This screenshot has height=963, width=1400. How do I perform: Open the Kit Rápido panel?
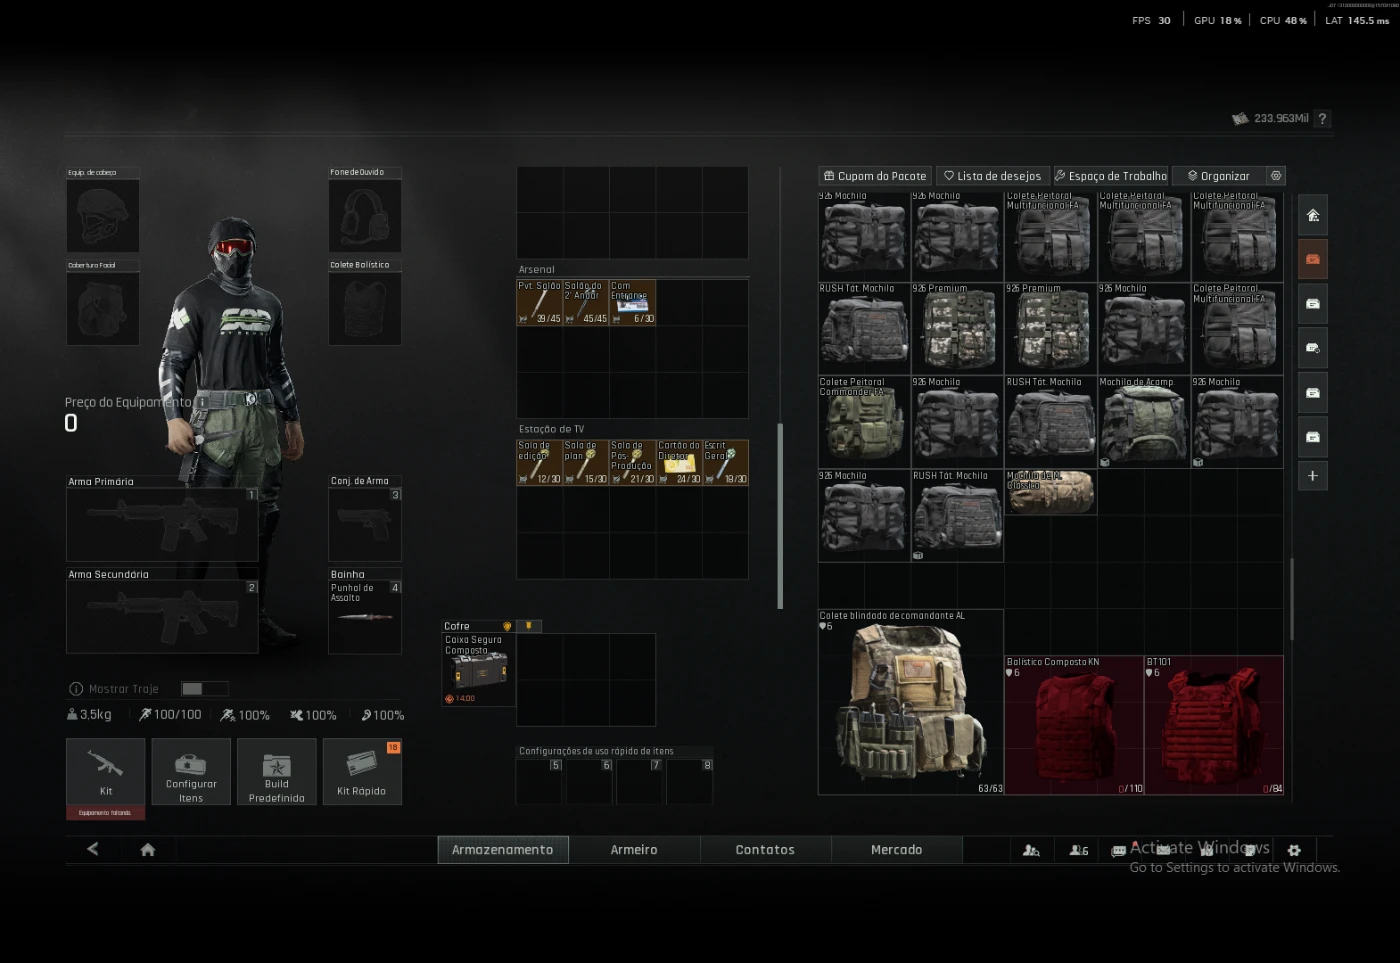(x=361, y=771)
